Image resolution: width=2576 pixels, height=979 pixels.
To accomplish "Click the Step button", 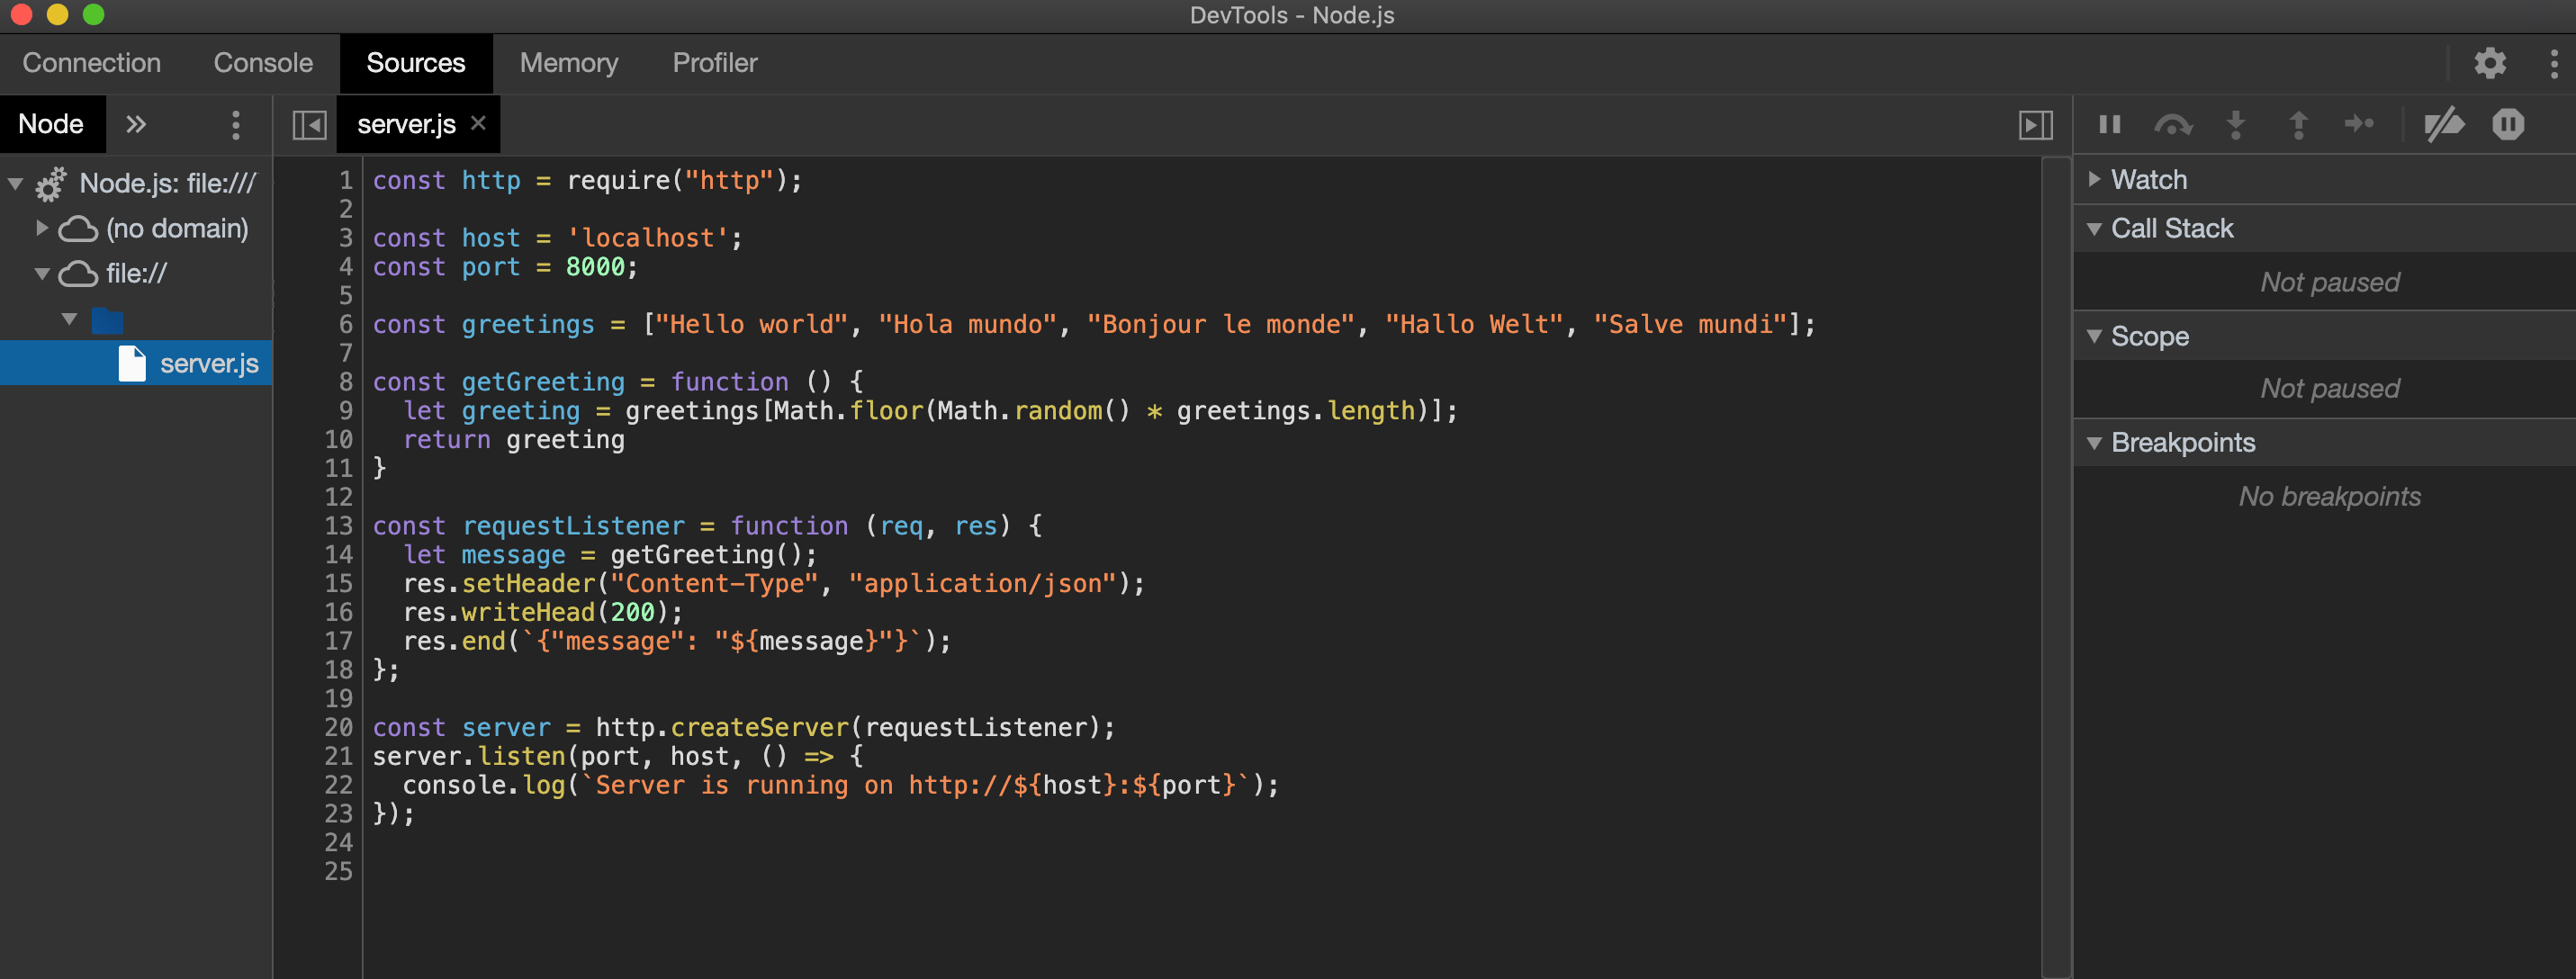I will click(2359, 124).
